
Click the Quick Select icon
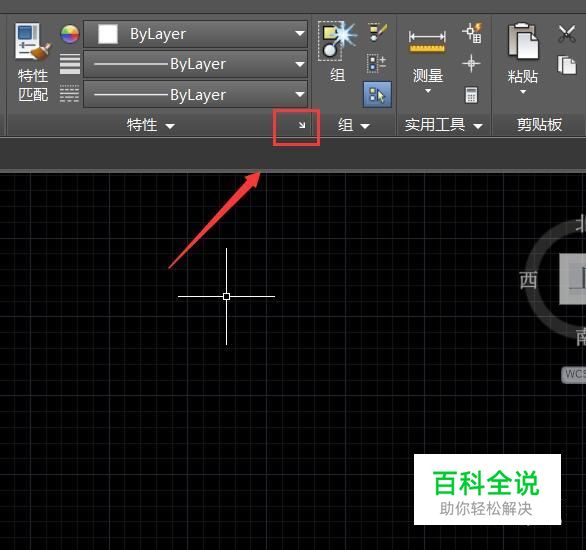click(x=472, y=33)
